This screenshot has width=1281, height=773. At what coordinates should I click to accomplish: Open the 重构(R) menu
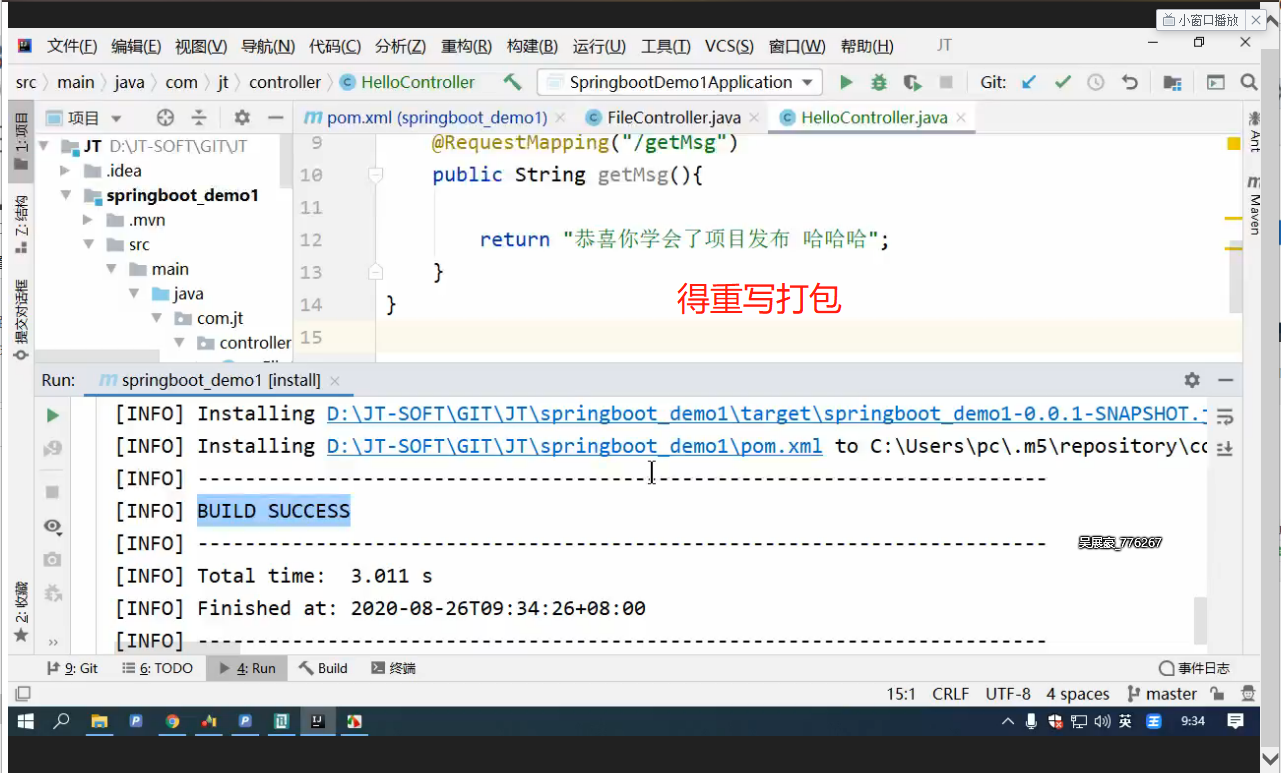[x=466, y=46]
